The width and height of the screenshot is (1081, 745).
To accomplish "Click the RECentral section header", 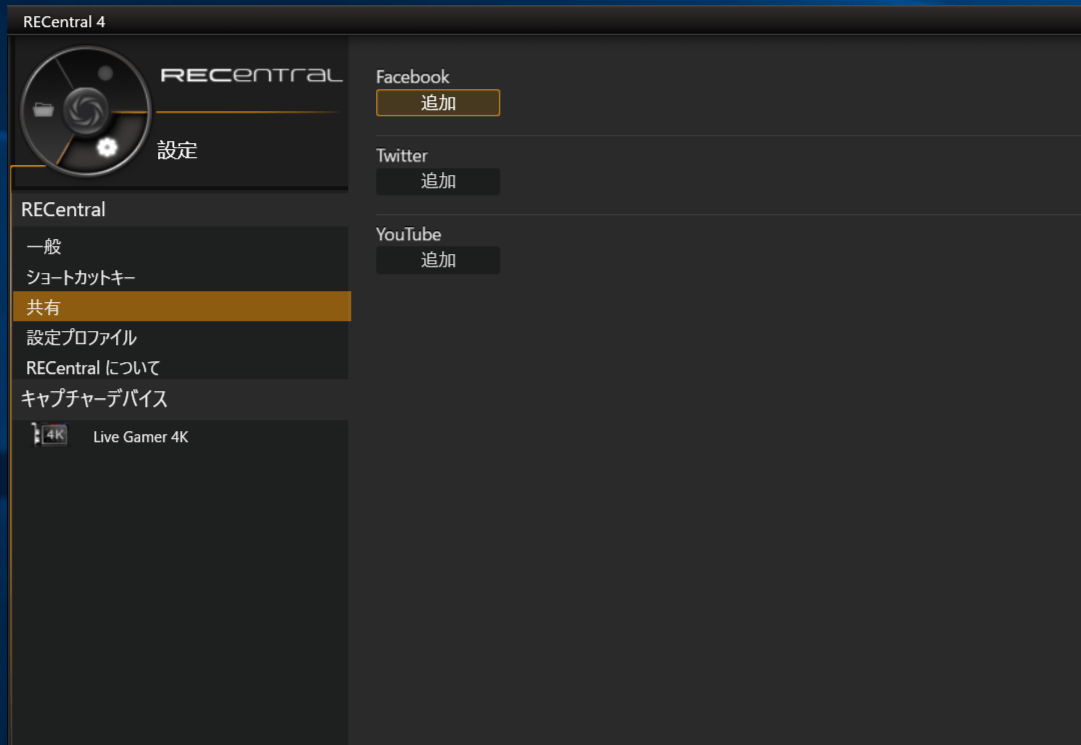I will pos(181,210).
